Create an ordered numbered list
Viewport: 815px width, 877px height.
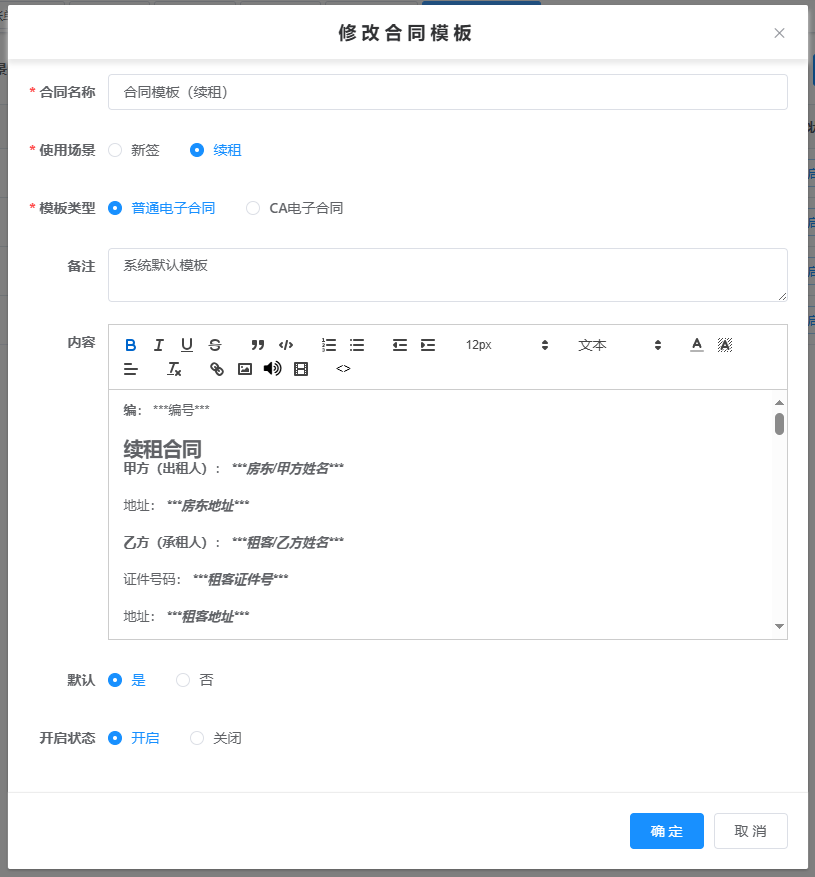click(x=329, y=345)
